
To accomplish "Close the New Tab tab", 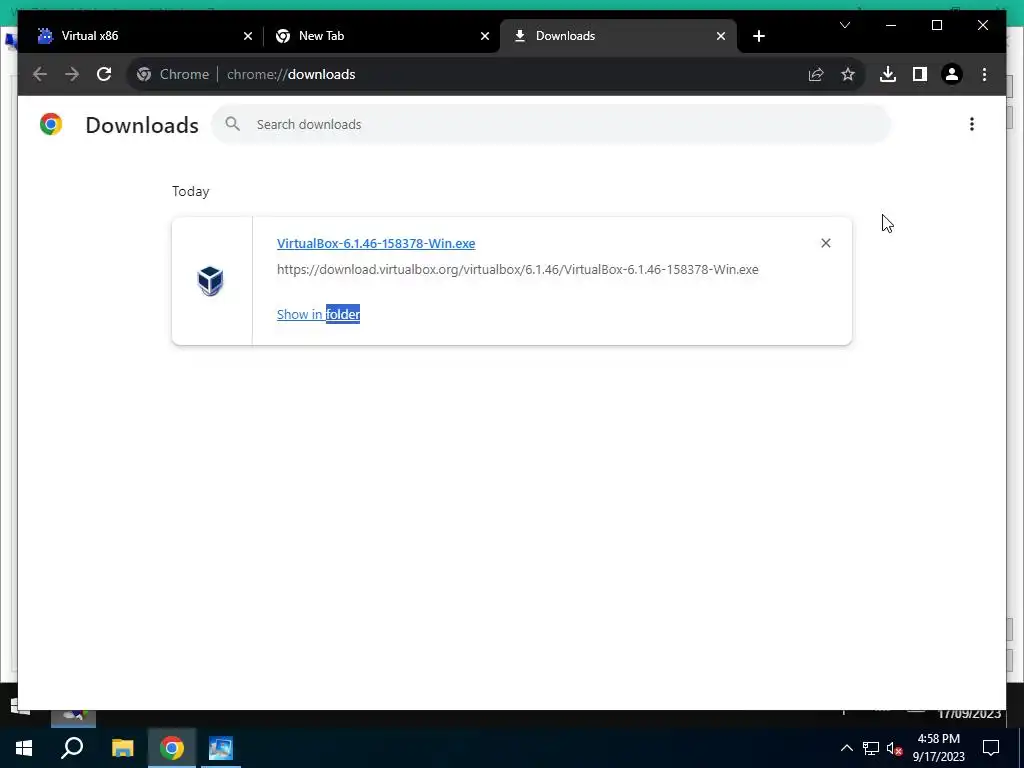I will (485, 36).
